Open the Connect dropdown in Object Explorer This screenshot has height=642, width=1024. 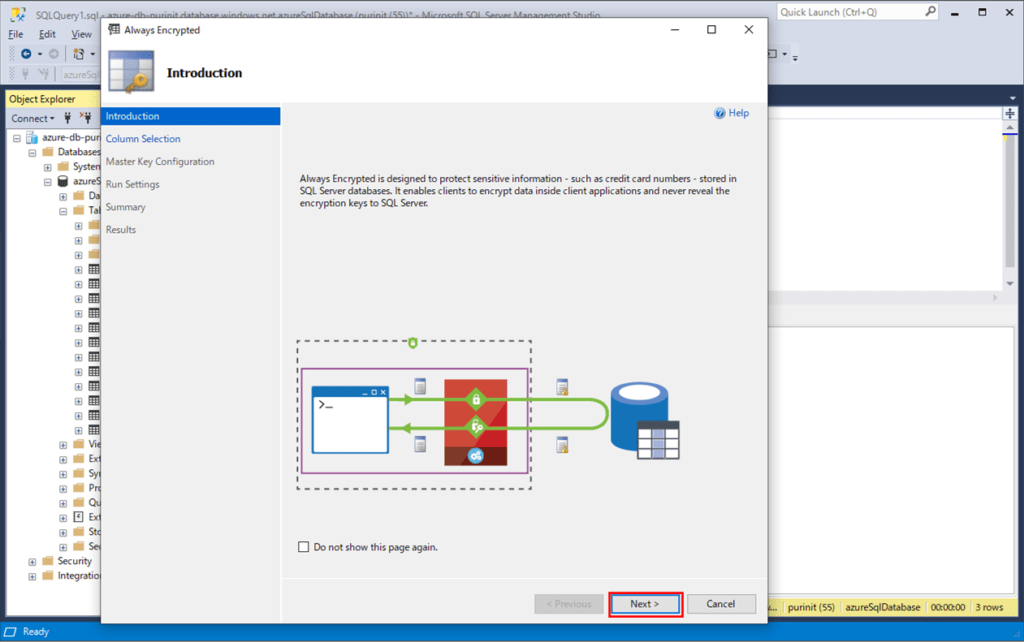pyautogui.click(x=33, y=118)
